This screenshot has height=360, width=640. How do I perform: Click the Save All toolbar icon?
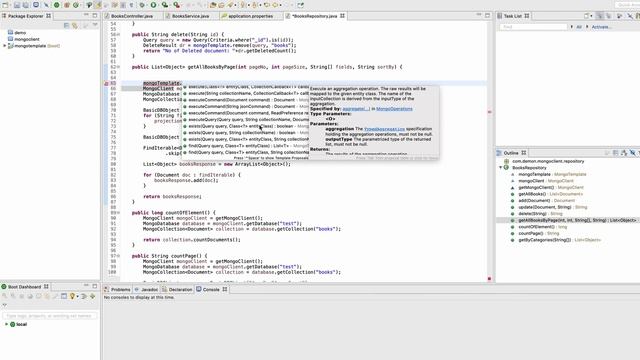25,5
